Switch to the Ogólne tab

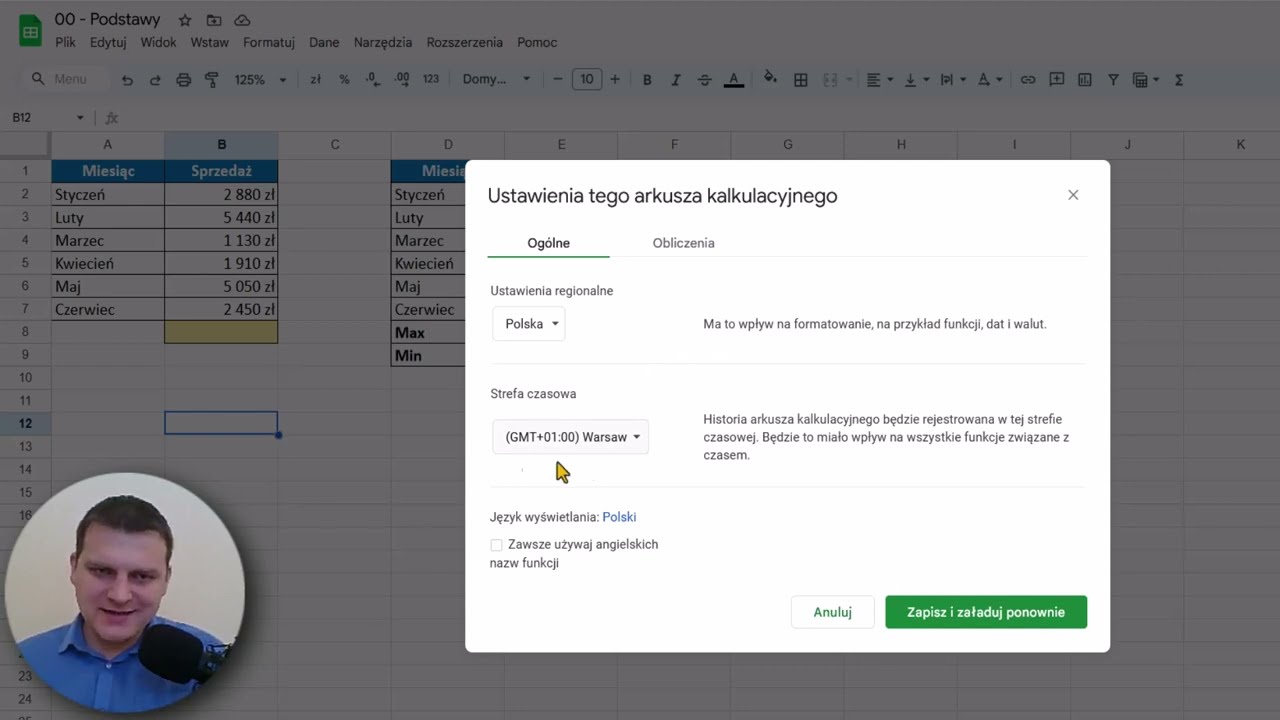(548, 243)
